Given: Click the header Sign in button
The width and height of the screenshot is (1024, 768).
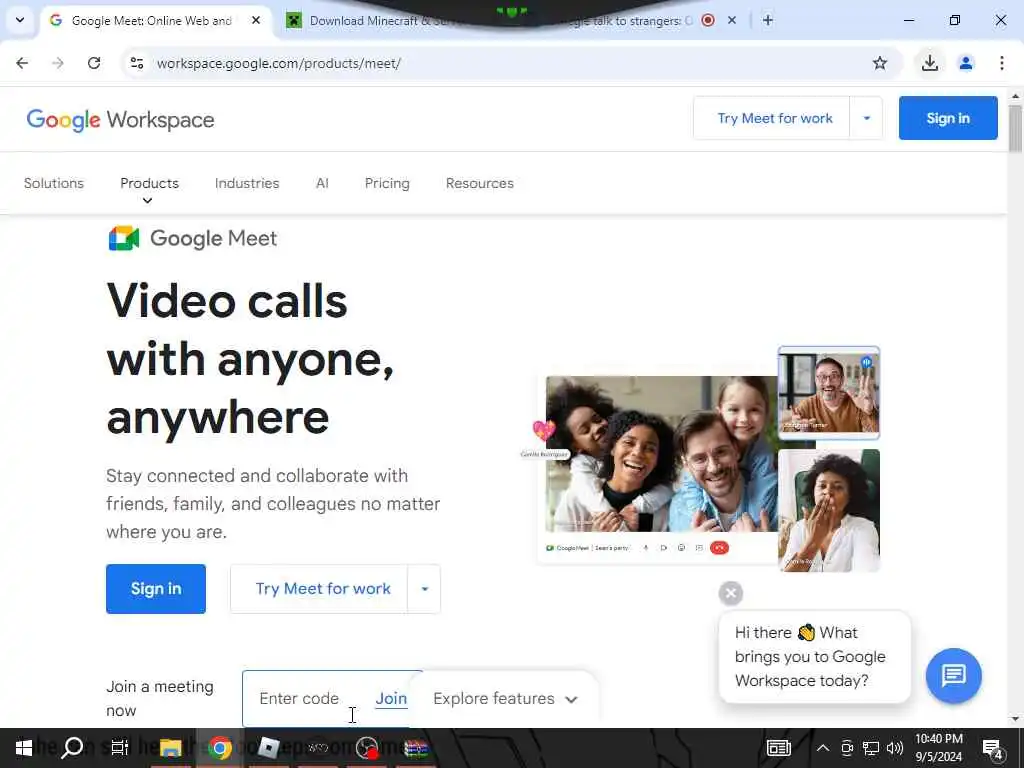Looking at the screenshot, I should [948, 118].
